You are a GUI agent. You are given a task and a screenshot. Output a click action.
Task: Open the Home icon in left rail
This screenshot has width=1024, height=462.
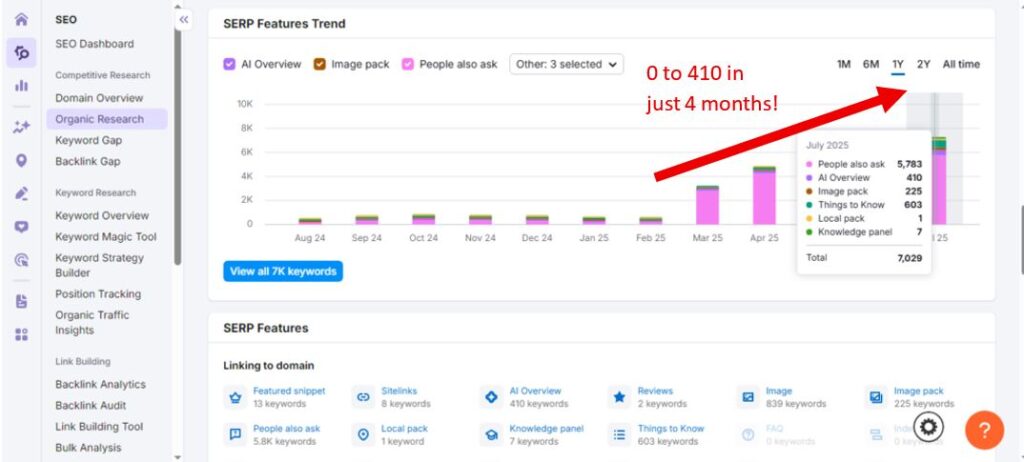tap(22, 20)
